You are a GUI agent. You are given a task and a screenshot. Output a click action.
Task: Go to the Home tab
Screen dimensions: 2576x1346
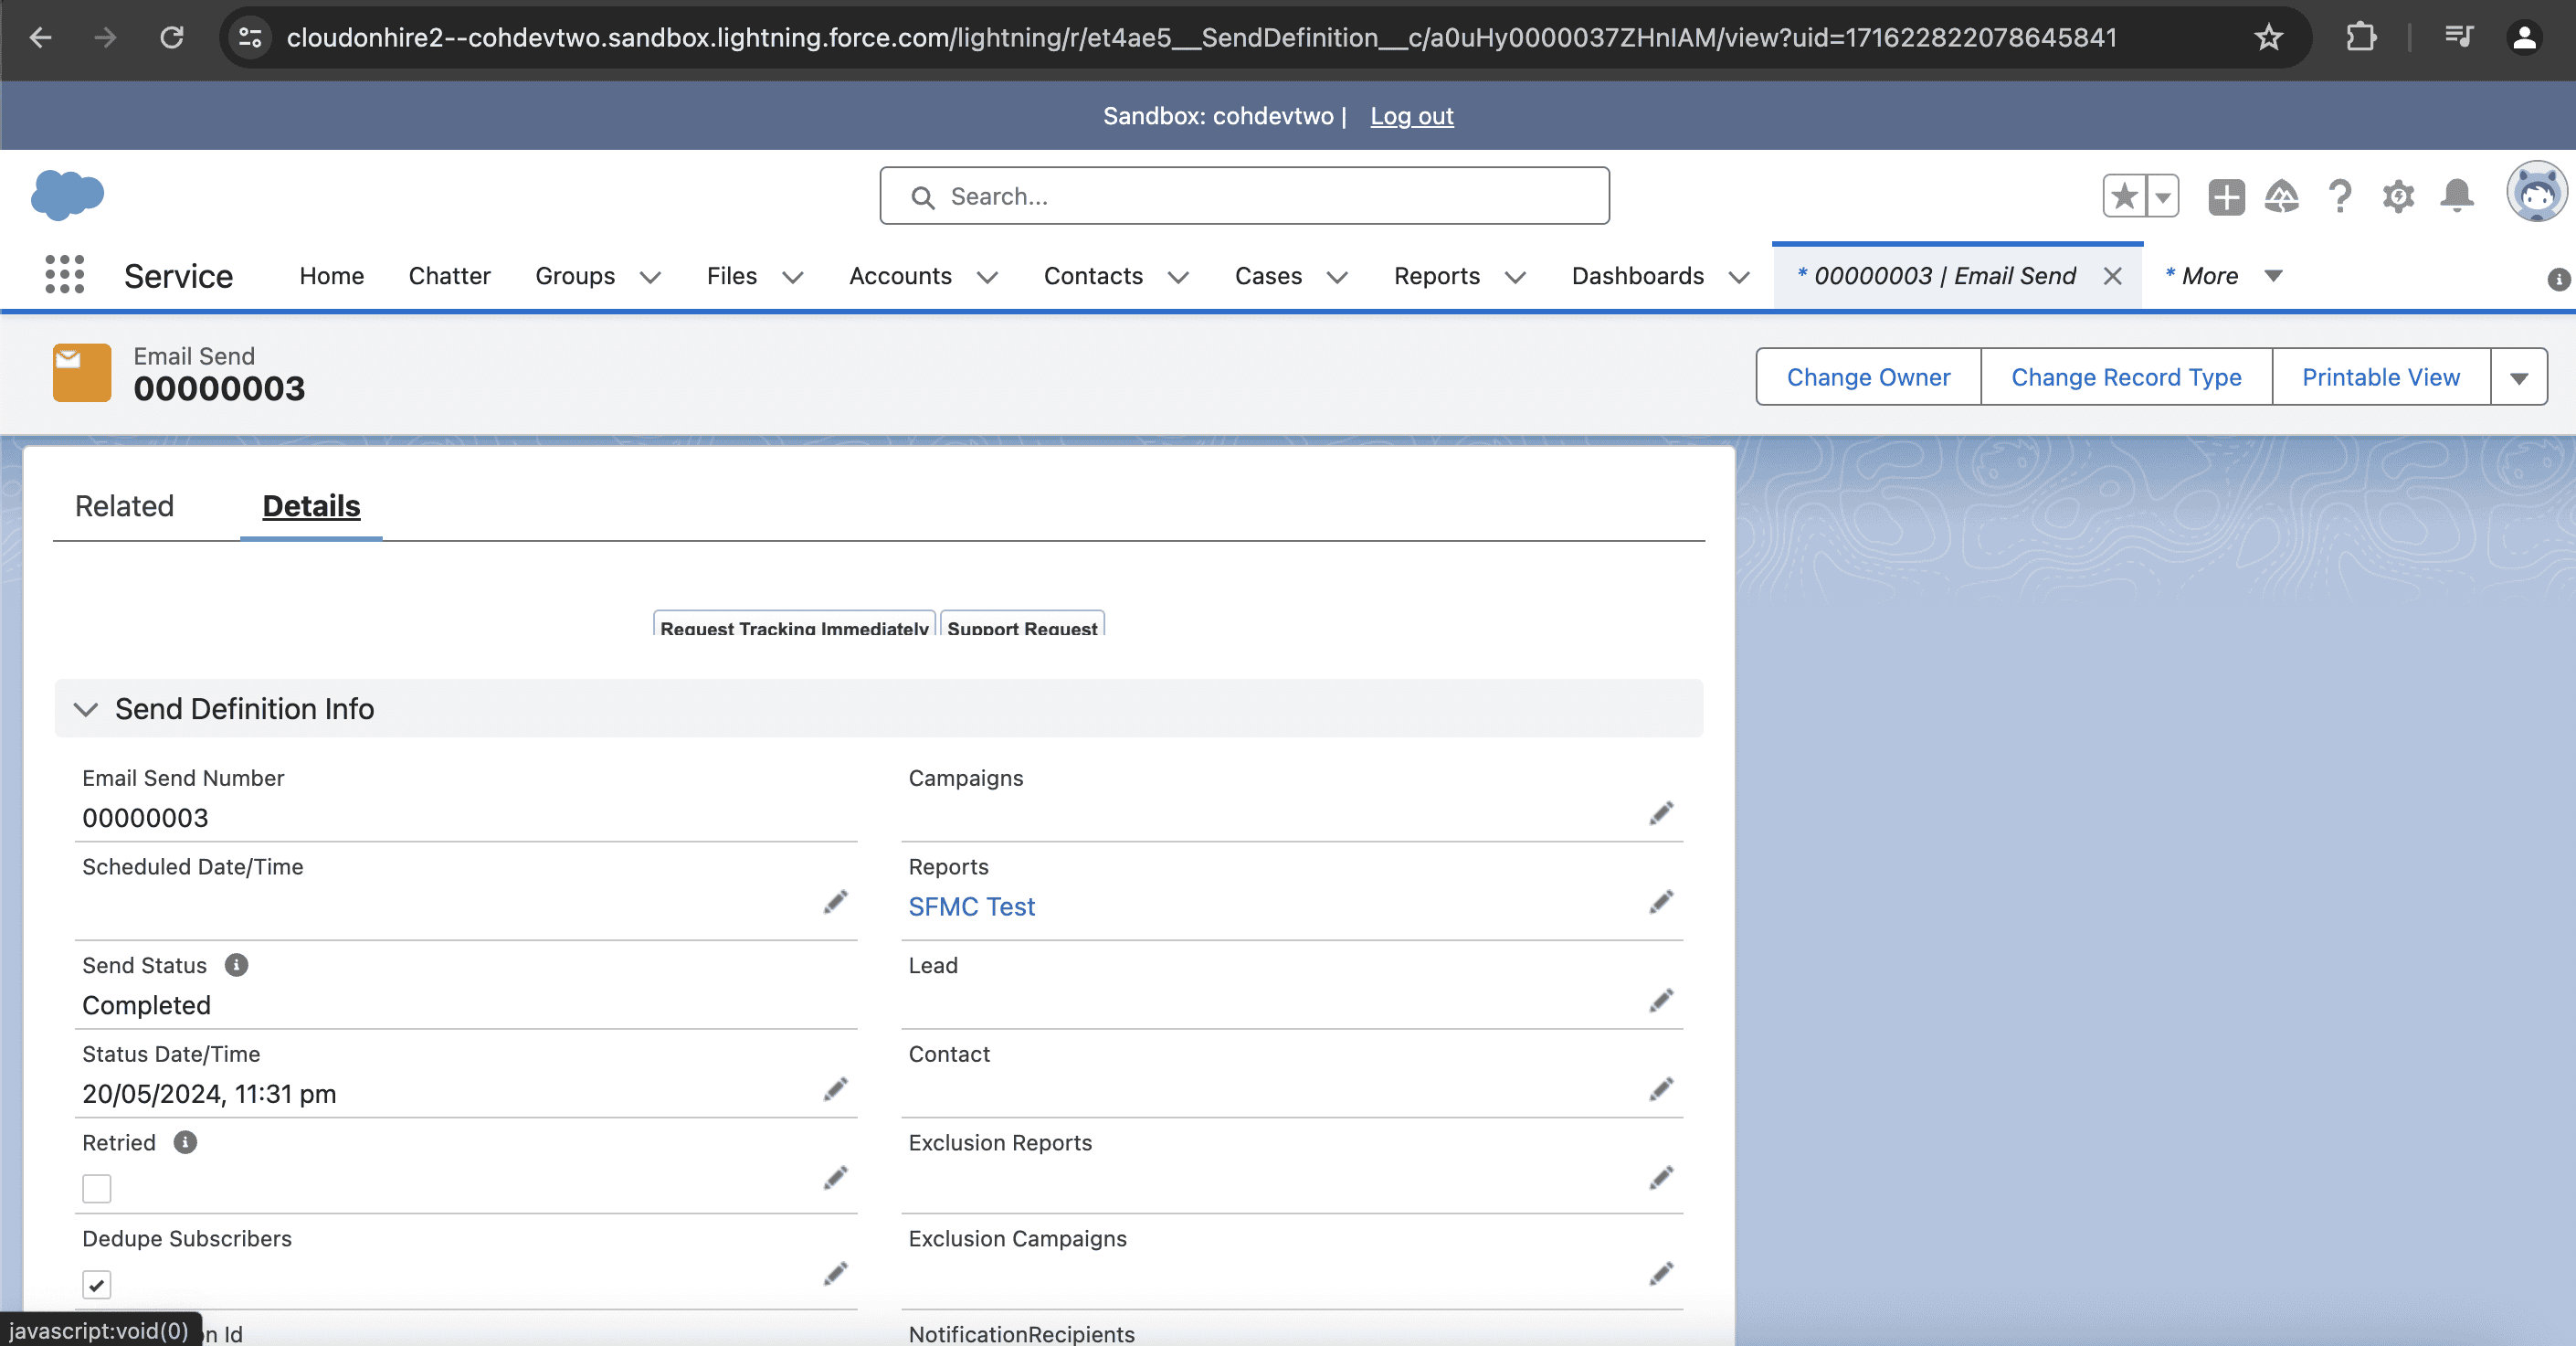pos(331,276)
